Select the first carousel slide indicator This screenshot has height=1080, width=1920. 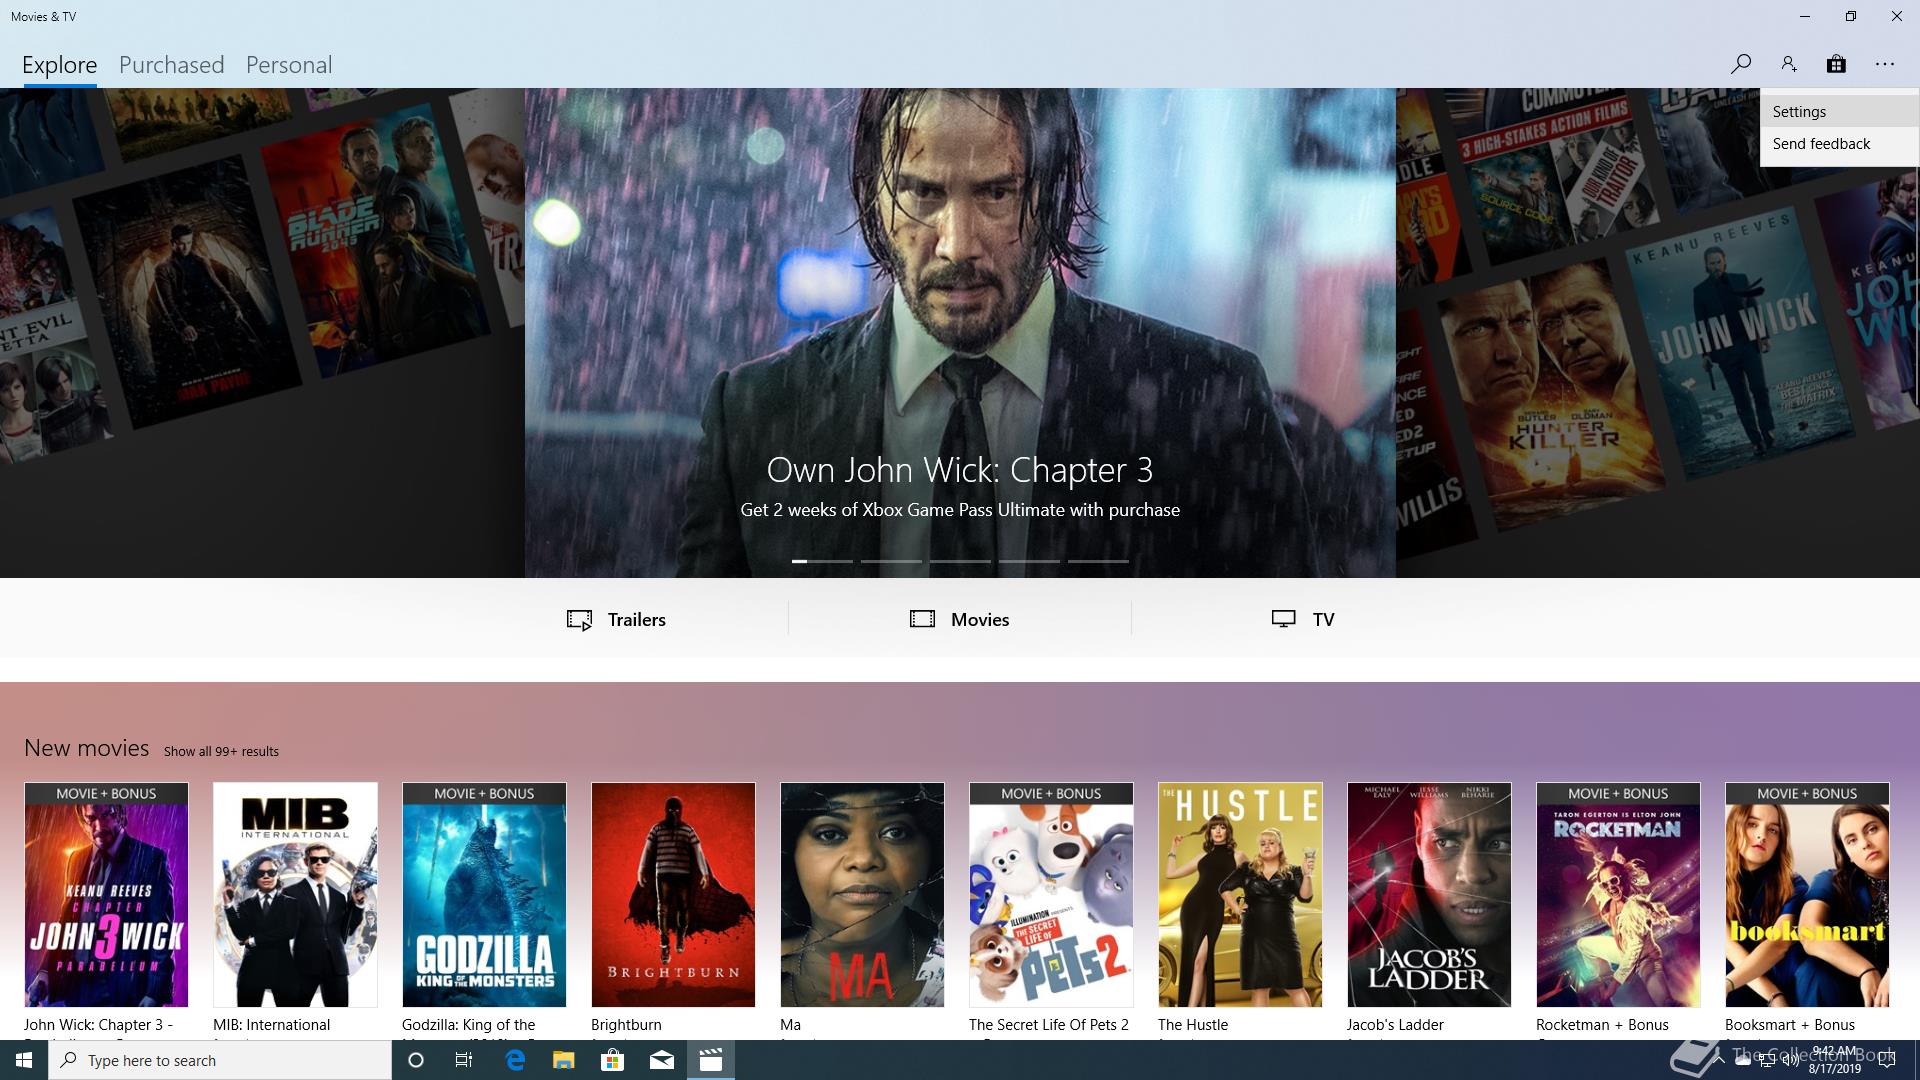tap(822, 561)
